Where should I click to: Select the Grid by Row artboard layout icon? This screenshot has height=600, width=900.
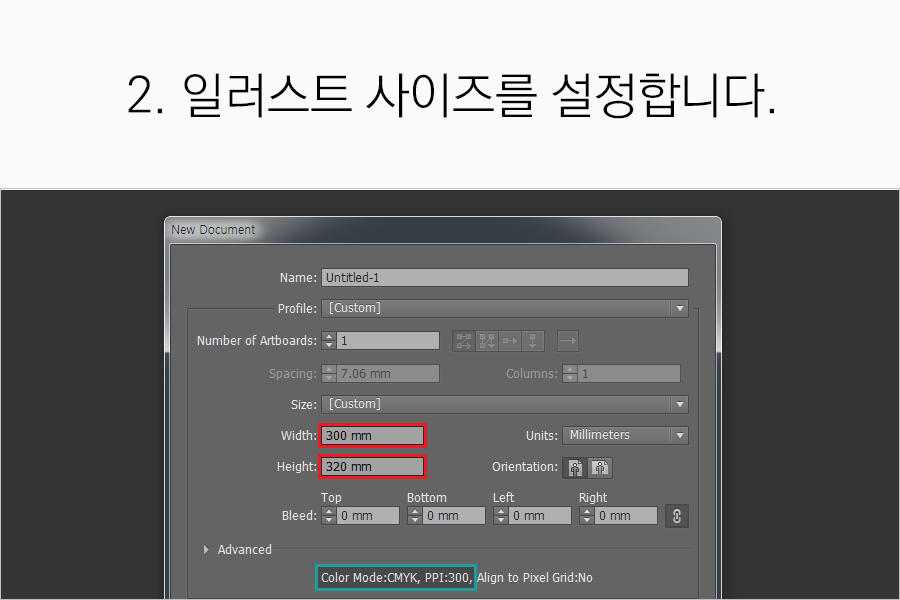(464, 341)
